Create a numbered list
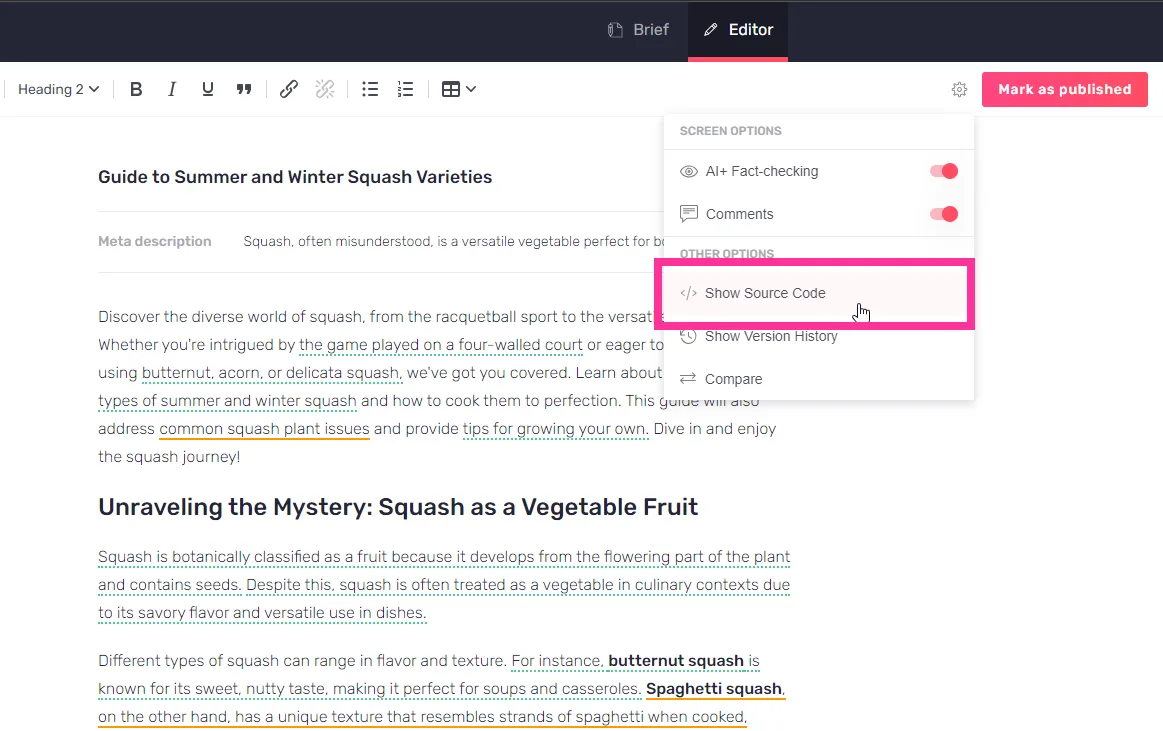1163x731 pixels. coord(406,90)
